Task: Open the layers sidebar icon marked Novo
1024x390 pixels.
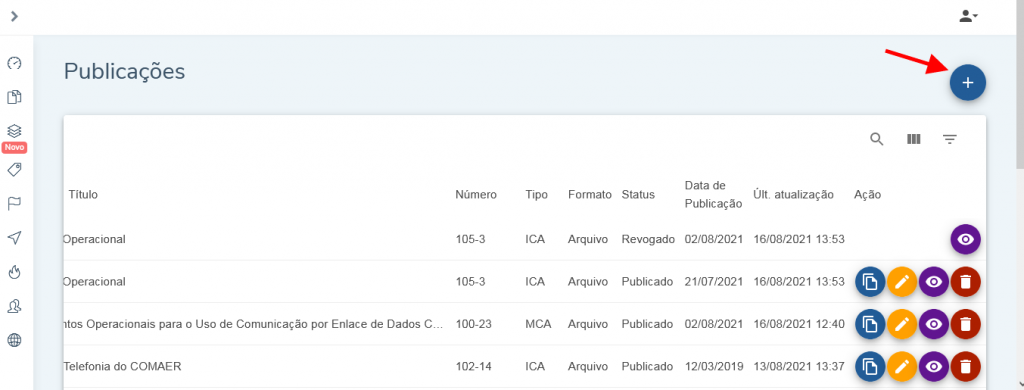Action: coord(14,131)
